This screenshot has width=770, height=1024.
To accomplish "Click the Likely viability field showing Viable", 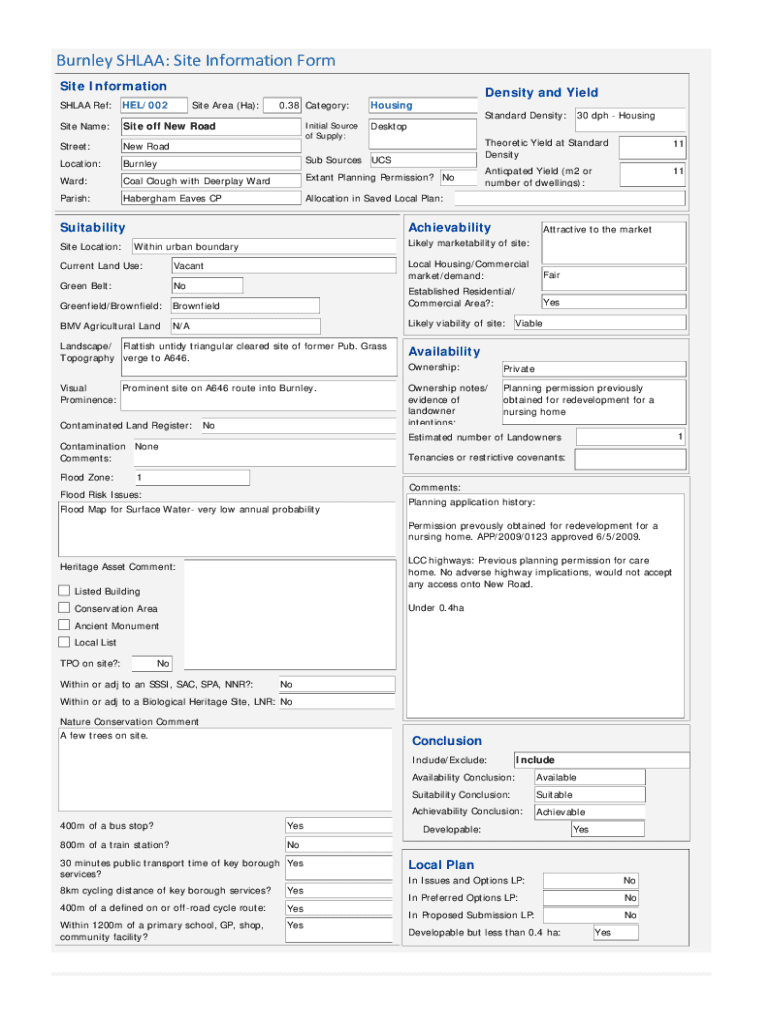I will (599, 323).
